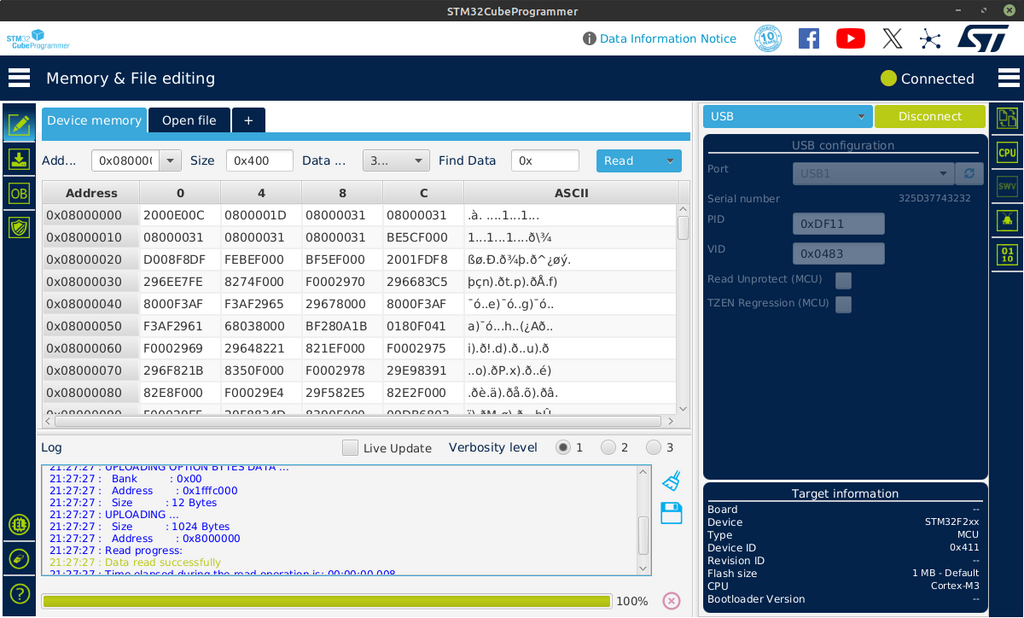
Task: Open the Facebook icon
Action: (x=808, y=39)
